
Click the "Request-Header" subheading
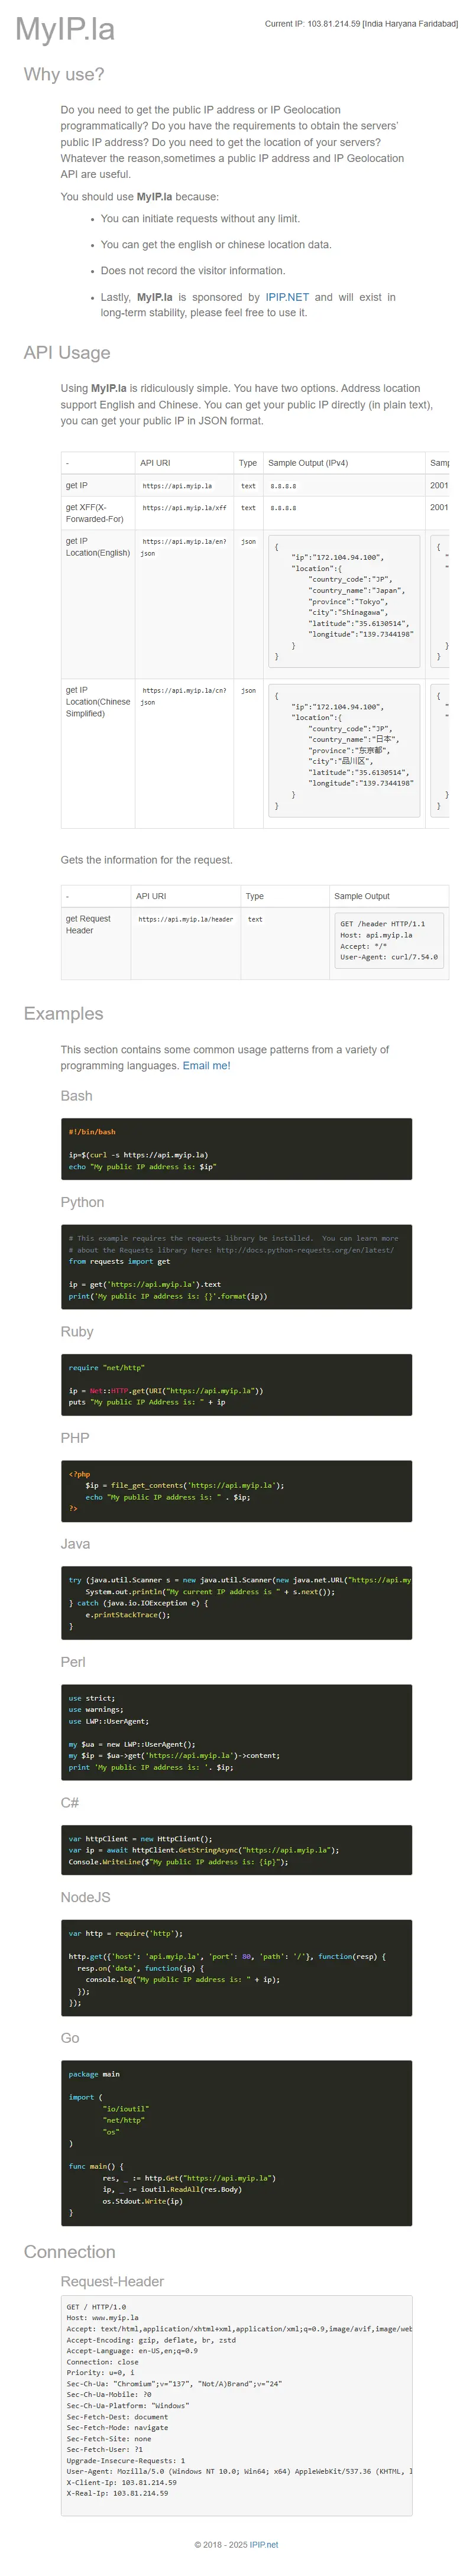[x=112, y=2281]
